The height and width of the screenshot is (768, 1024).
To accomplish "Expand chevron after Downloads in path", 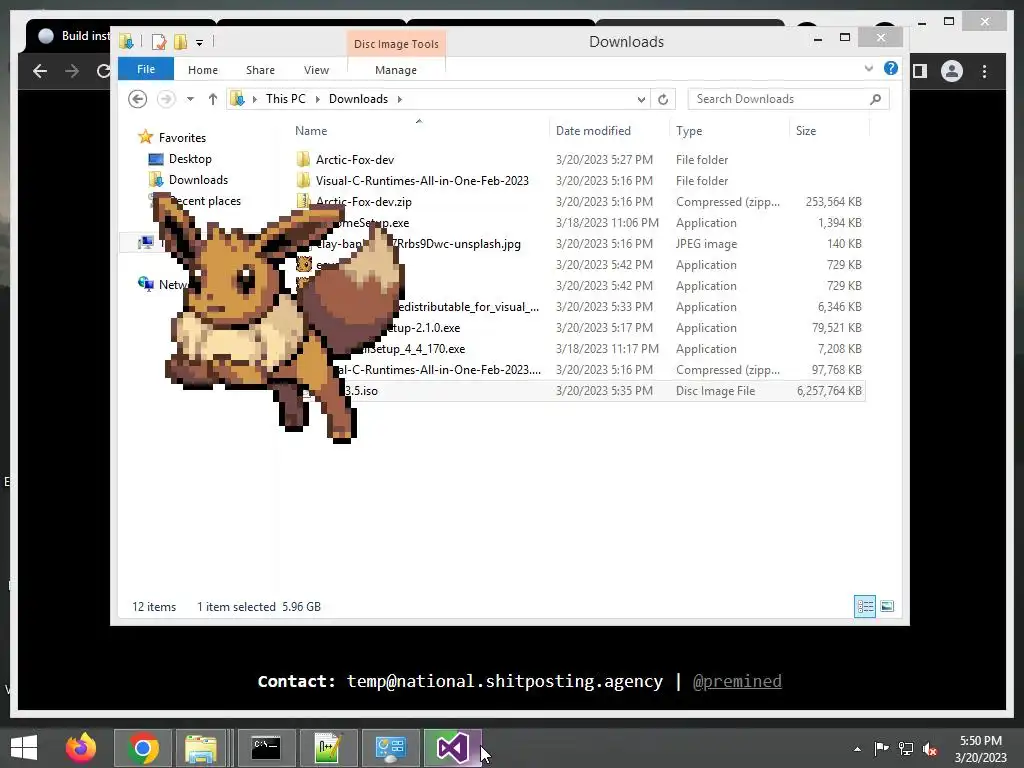I will point(399,99).
